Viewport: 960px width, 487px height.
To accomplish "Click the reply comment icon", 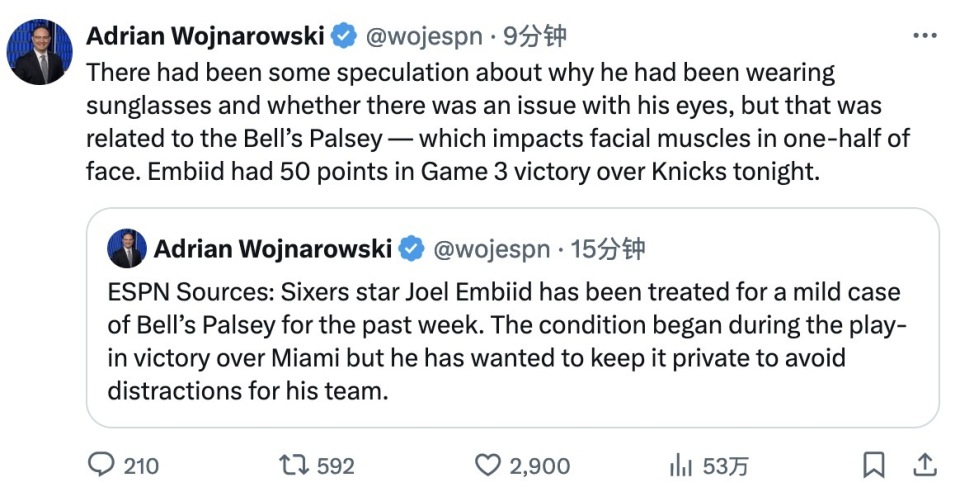I will (x=101, y=464).
